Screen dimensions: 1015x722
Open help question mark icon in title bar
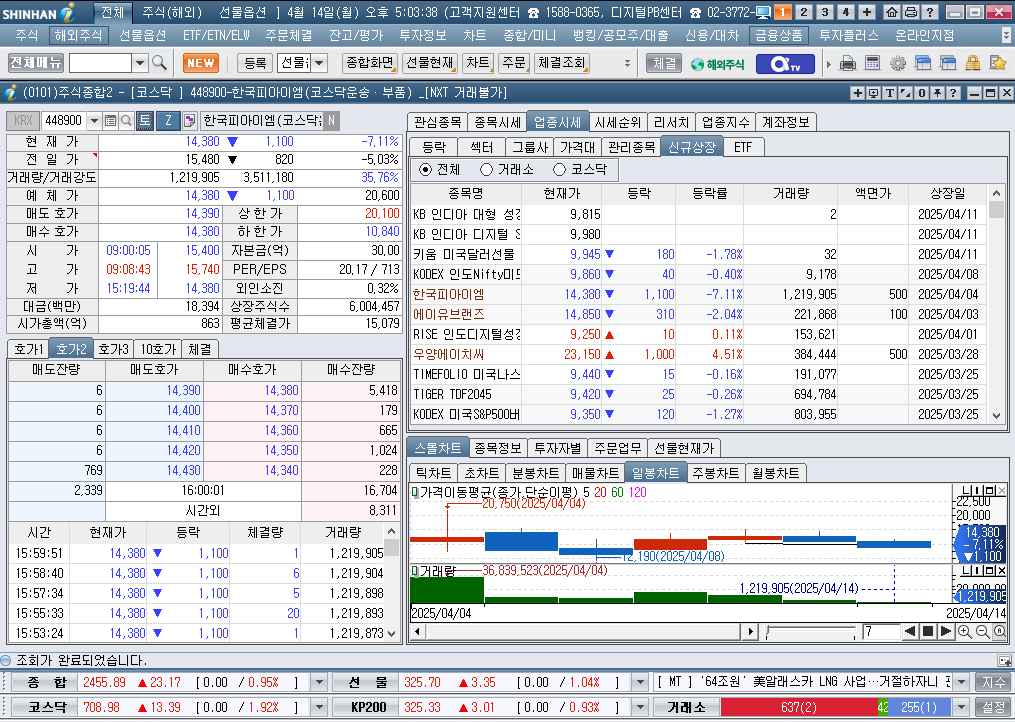(x=930, y=12)
